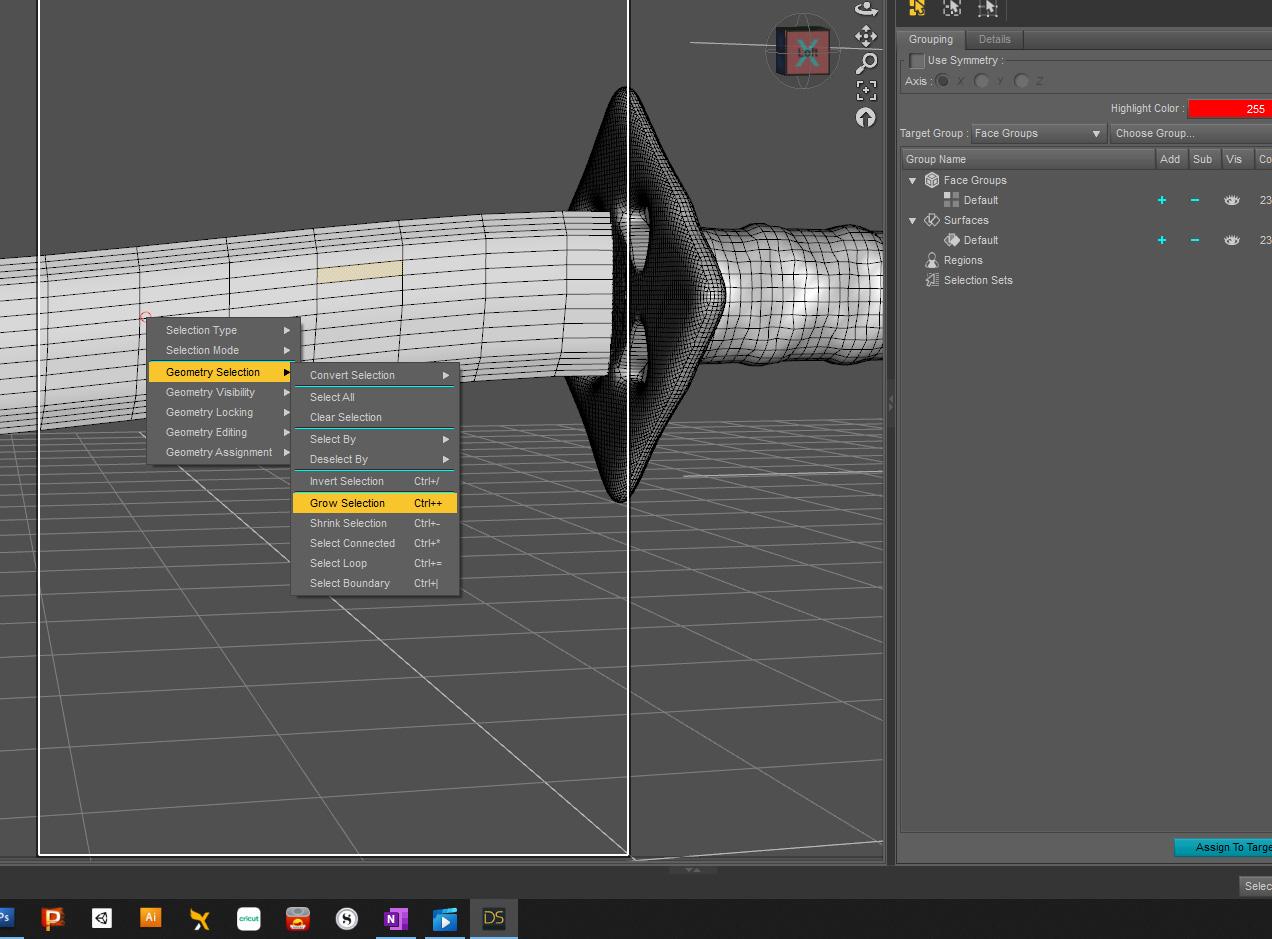Screen dimensions: 1272x939
Task: Expand the Select By submenu
Action: click(375, 439)
